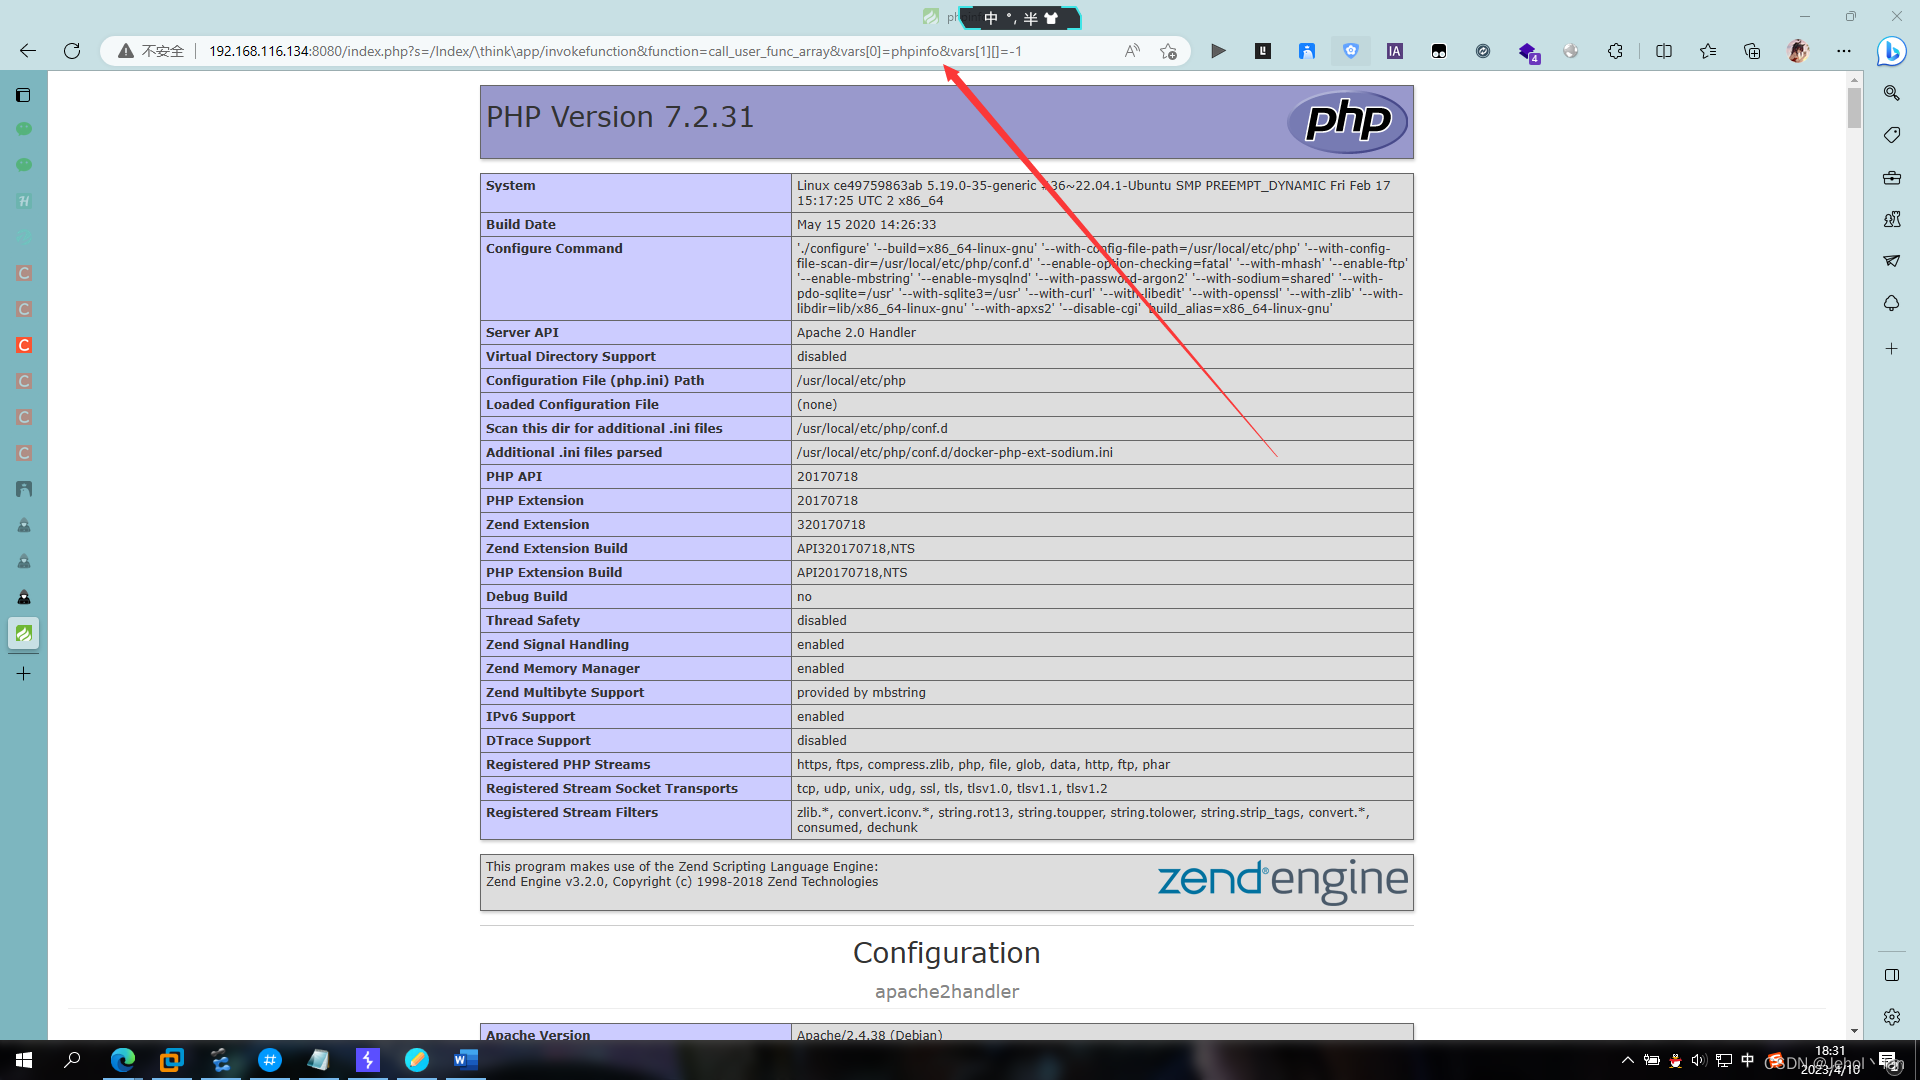The image size is (1920, 1080).
Task: Open Bing chat sidebar button
Action: click(x=1891, y=51)
